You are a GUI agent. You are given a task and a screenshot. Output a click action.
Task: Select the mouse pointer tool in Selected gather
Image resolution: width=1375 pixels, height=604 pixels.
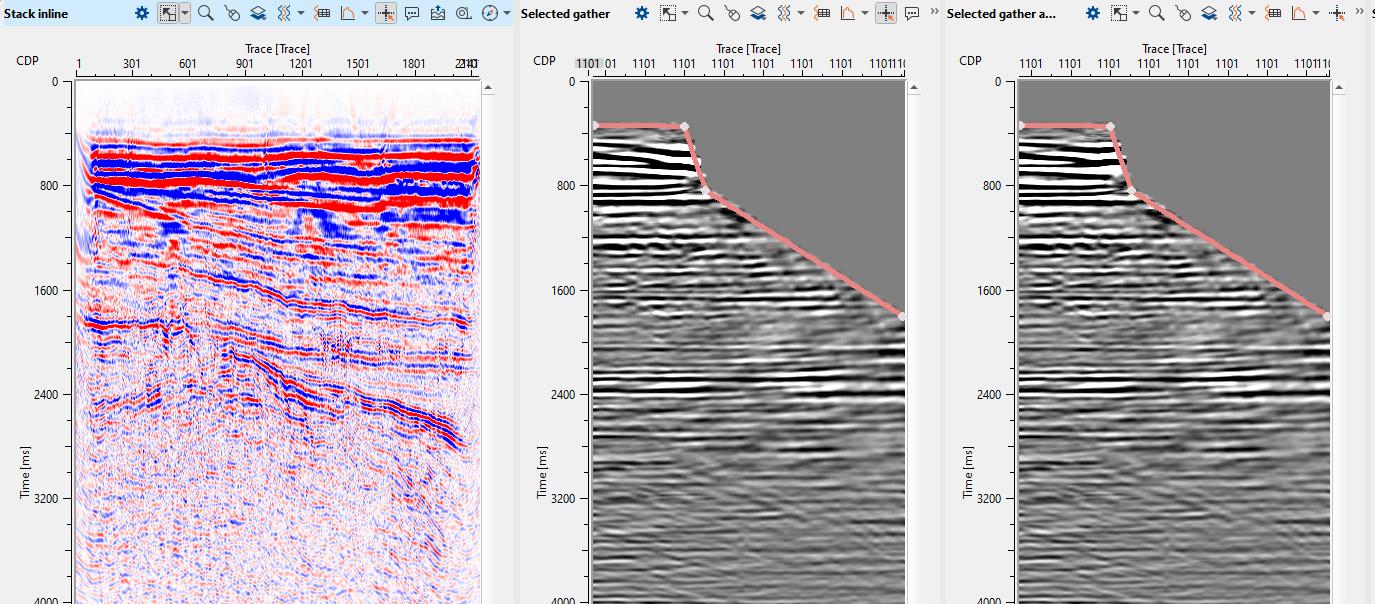point(732,13)
